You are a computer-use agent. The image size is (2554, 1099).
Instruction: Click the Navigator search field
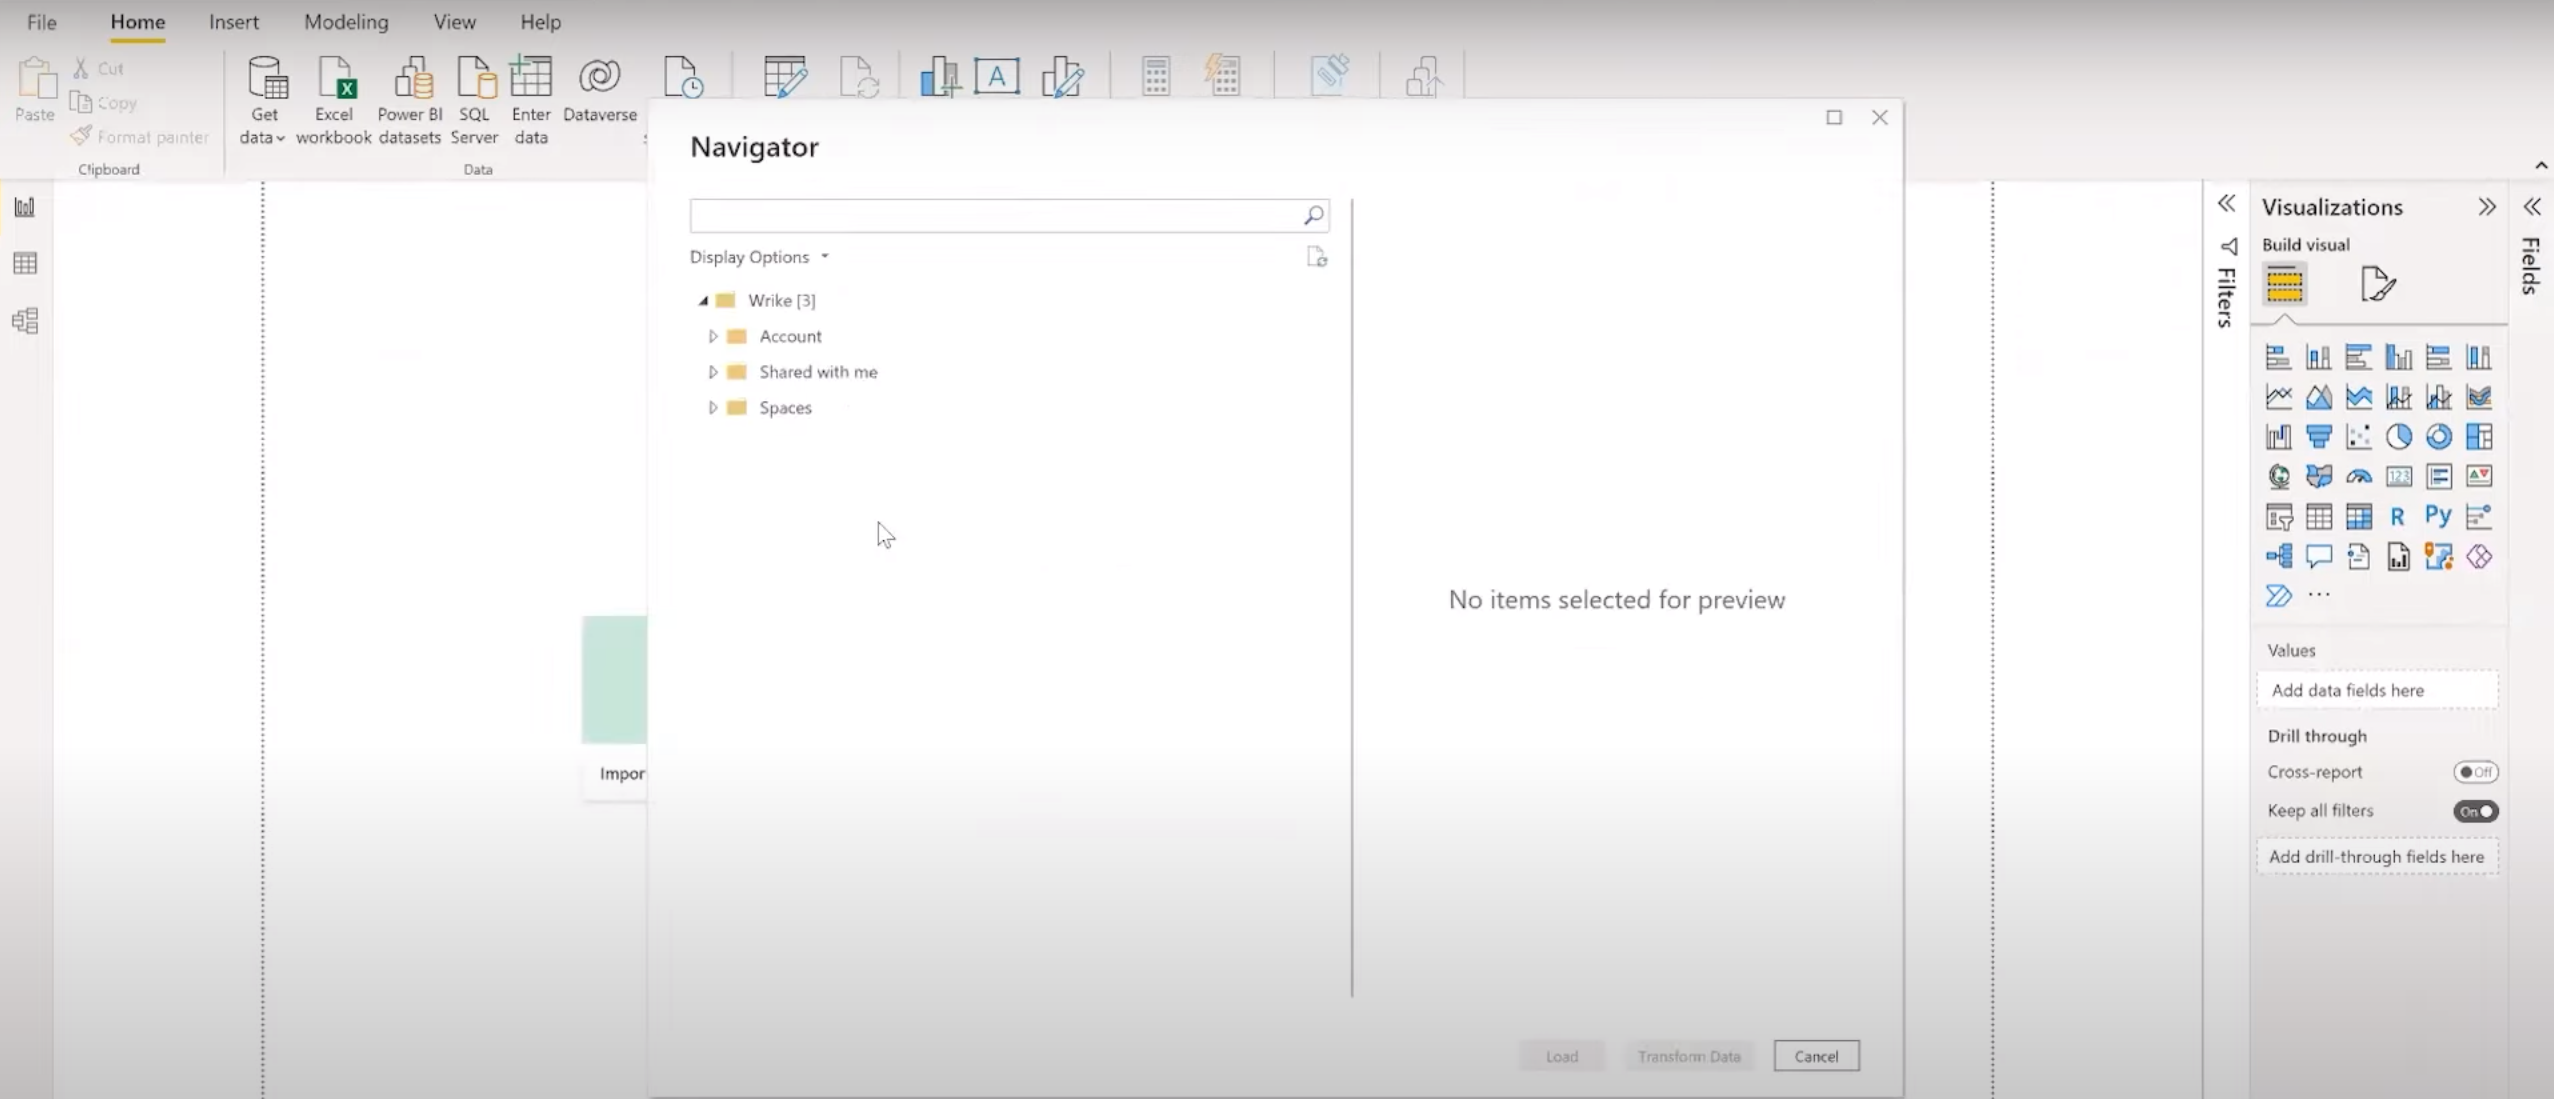(x=995, y=215)
